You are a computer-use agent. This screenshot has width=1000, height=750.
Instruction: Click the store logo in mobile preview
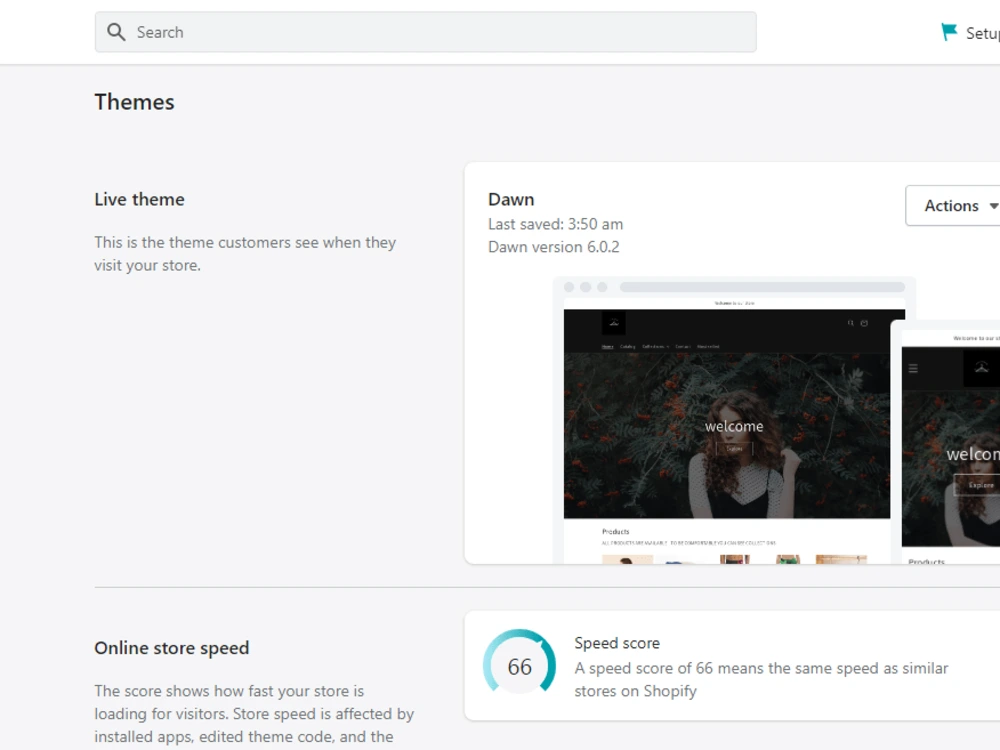click(981, 367)
